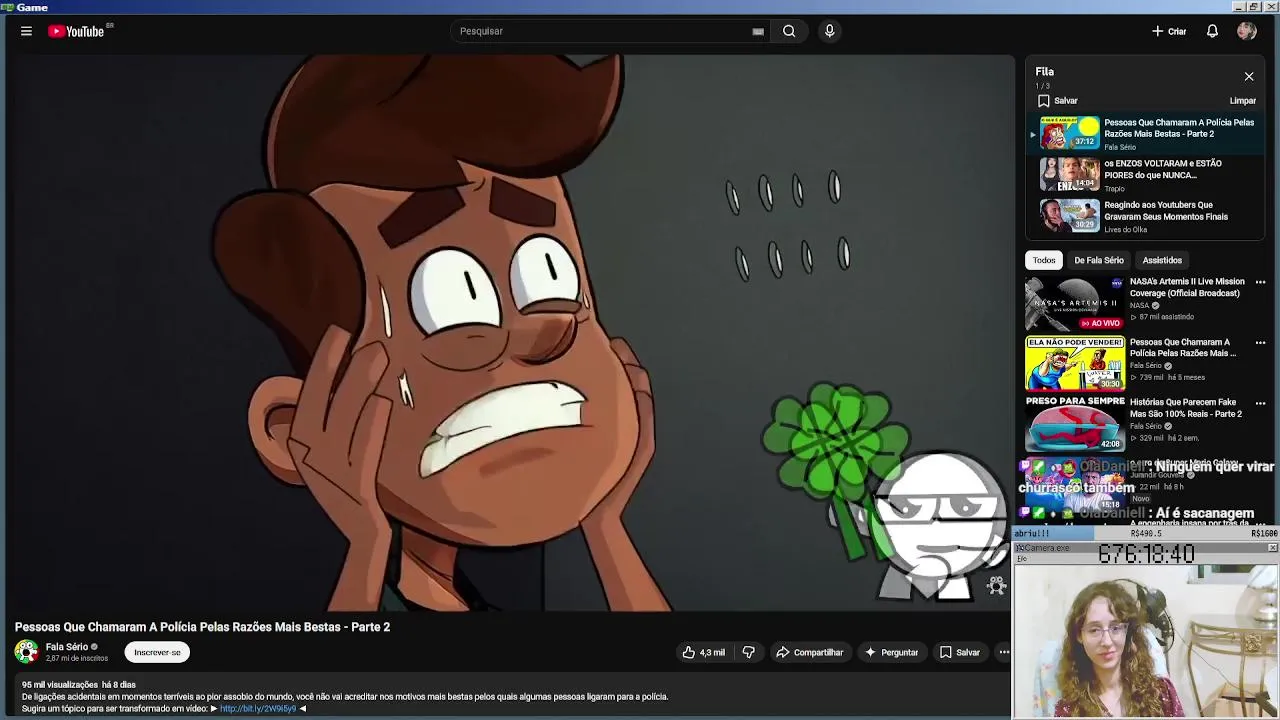Open the YouTube hamburger guide menu
Viewport: 1280px width, 720px height.
click(x=26, y=31)
